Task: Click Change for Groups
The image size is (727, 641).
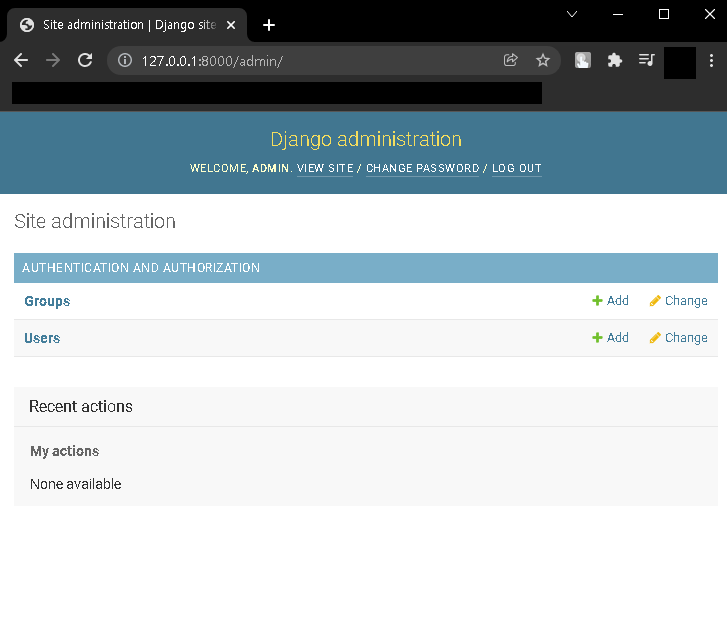Action: point(679,301)
